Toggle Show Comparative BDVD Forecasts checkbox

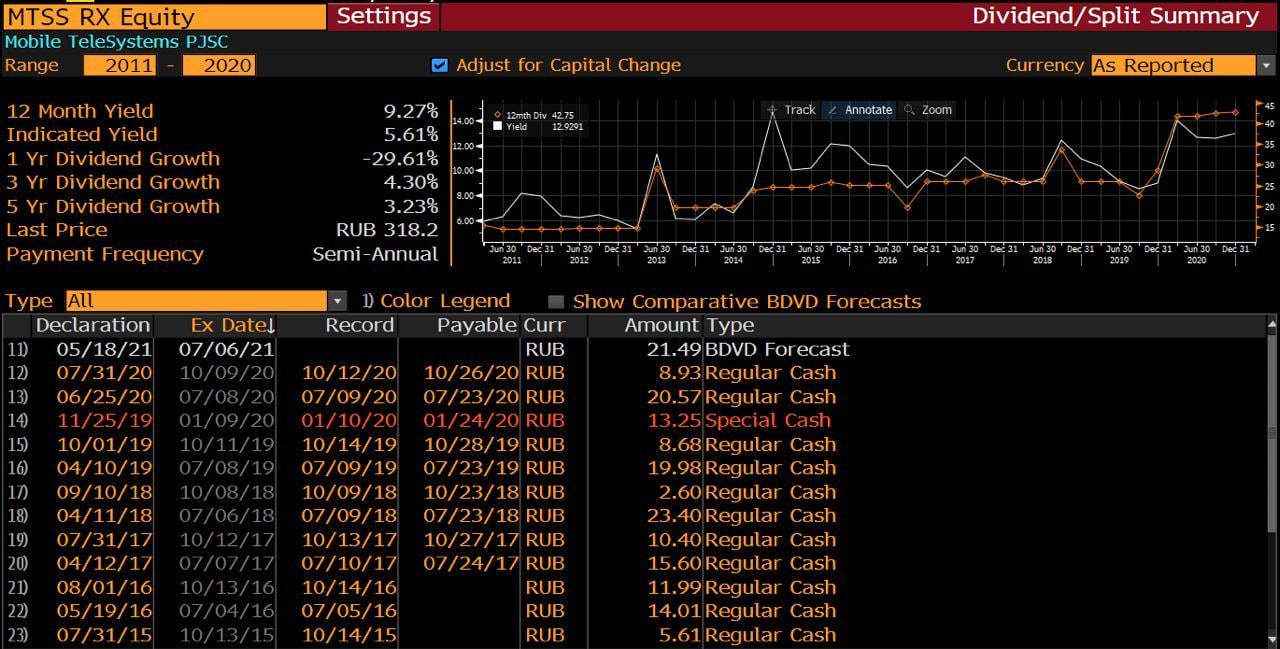tap(556, 301)
